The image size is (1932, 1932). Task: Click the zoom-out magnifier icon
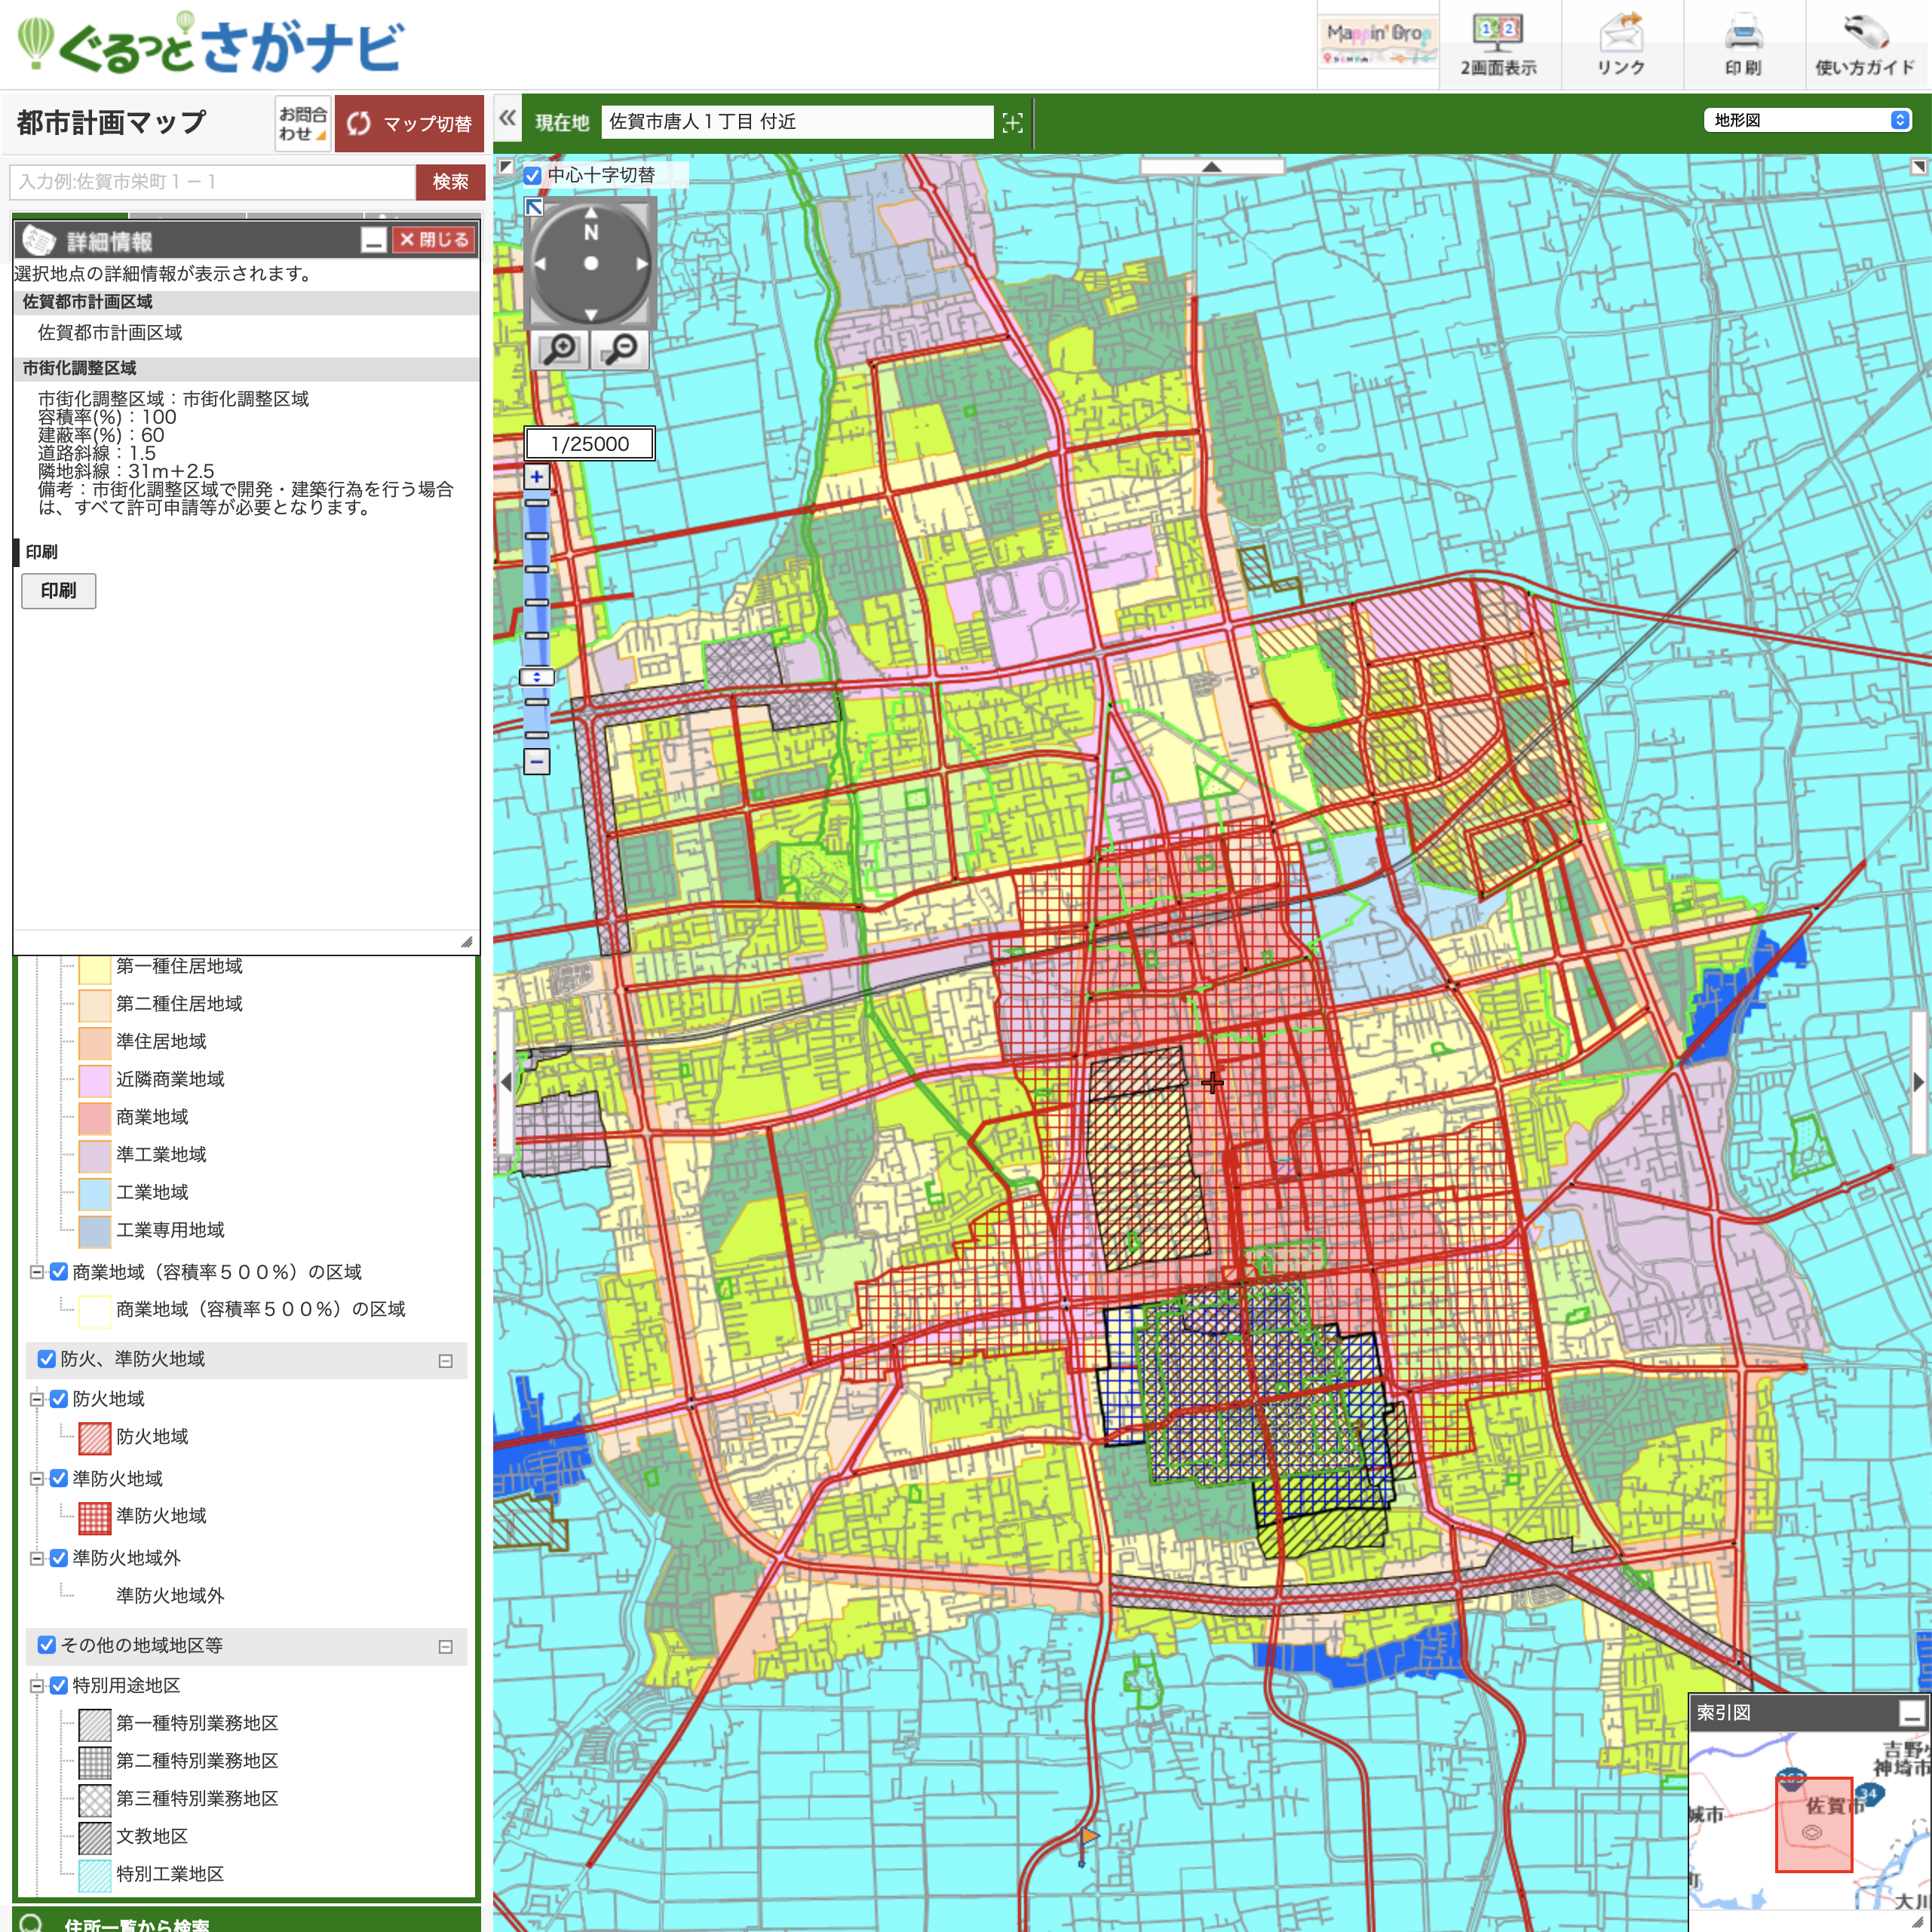pos(621,350)
